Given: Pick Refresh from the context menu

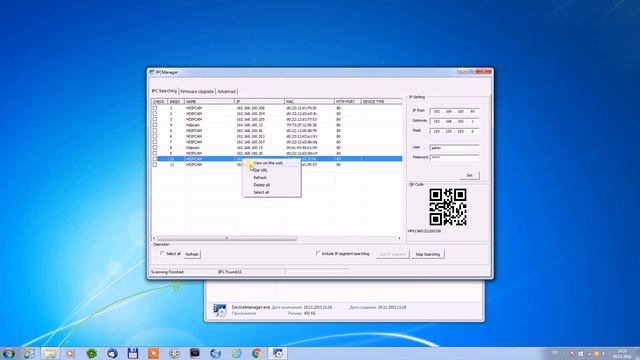Looking at the screenshot, I should pos(272,178).
